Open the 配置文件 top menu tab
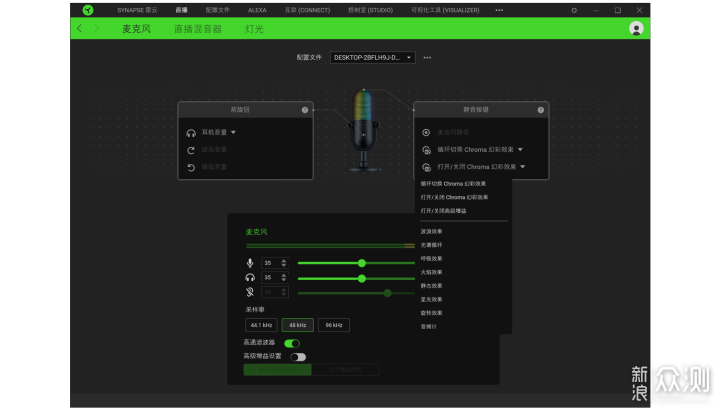 coord(218,10)
